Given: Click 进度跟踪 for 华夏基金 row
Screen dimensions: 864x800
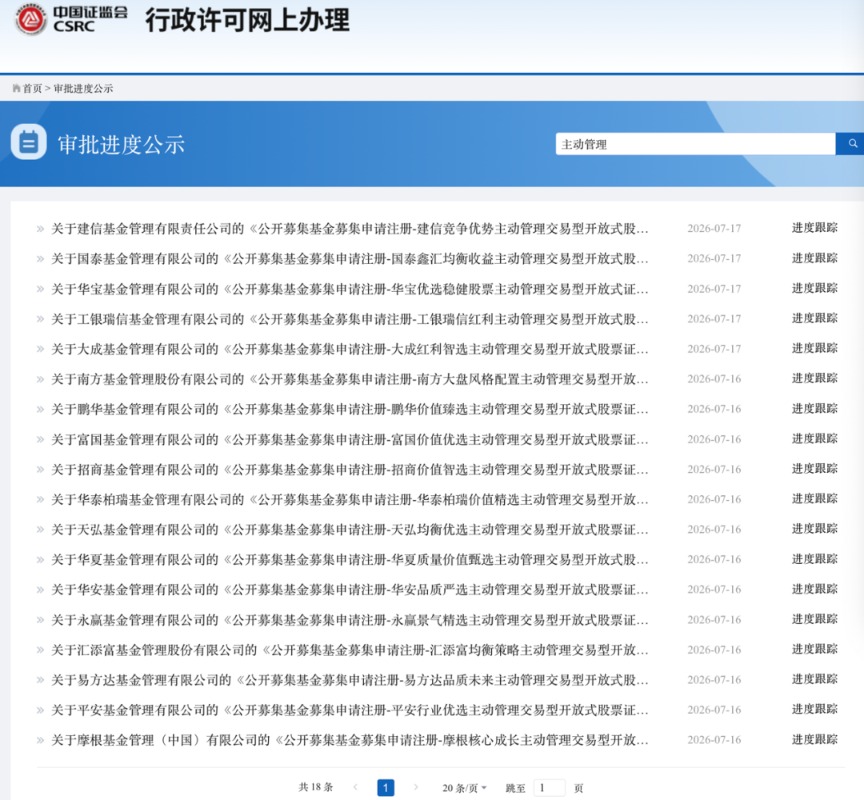Looking at the screenshot, I should tap(814, 559).
